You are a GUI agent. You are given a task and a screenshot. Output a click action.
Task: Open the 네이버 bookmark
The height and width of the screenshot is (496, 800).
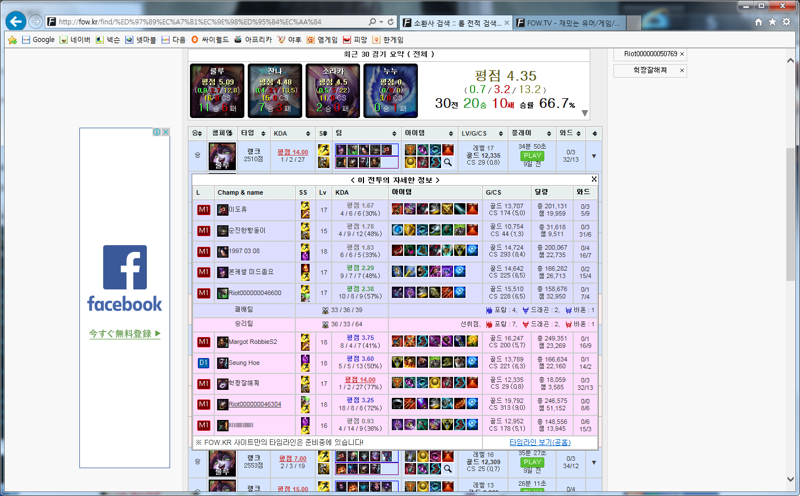point(75,40)
